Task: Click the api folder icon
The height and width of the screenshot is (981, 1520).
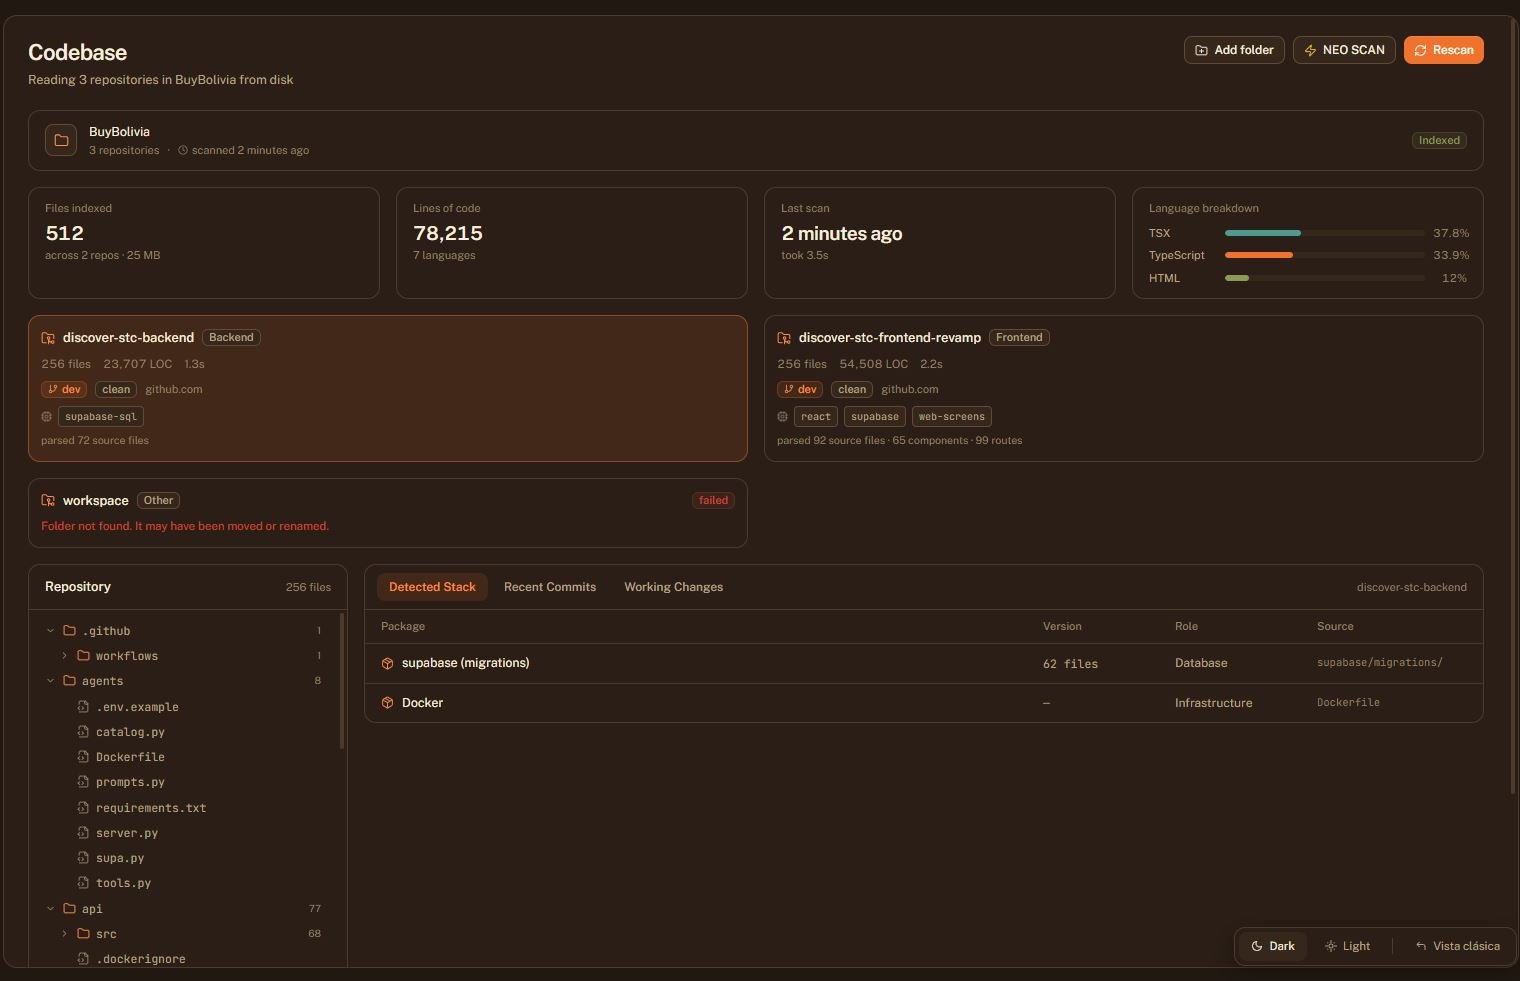Action: 69,909
